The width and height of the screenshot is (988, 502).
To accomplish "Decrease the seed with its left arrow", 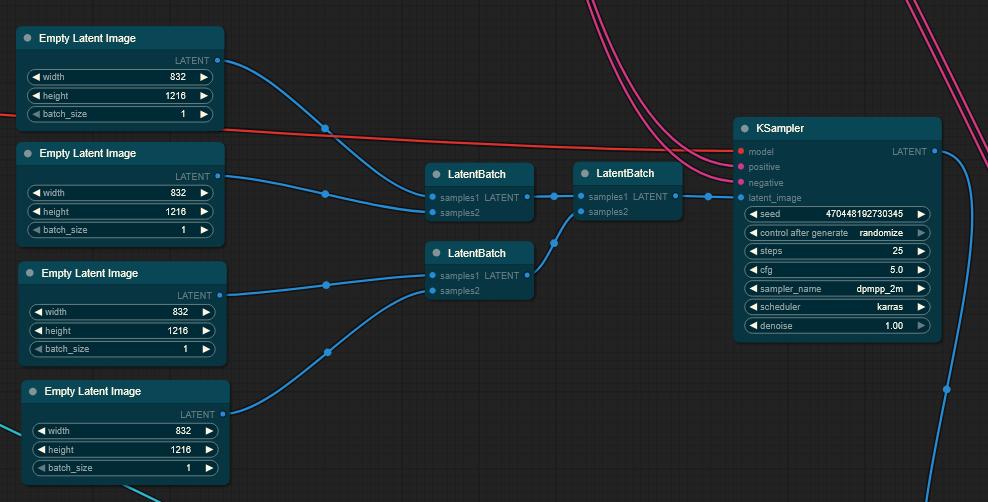I will pyautogui.click(x=753, y=214).
